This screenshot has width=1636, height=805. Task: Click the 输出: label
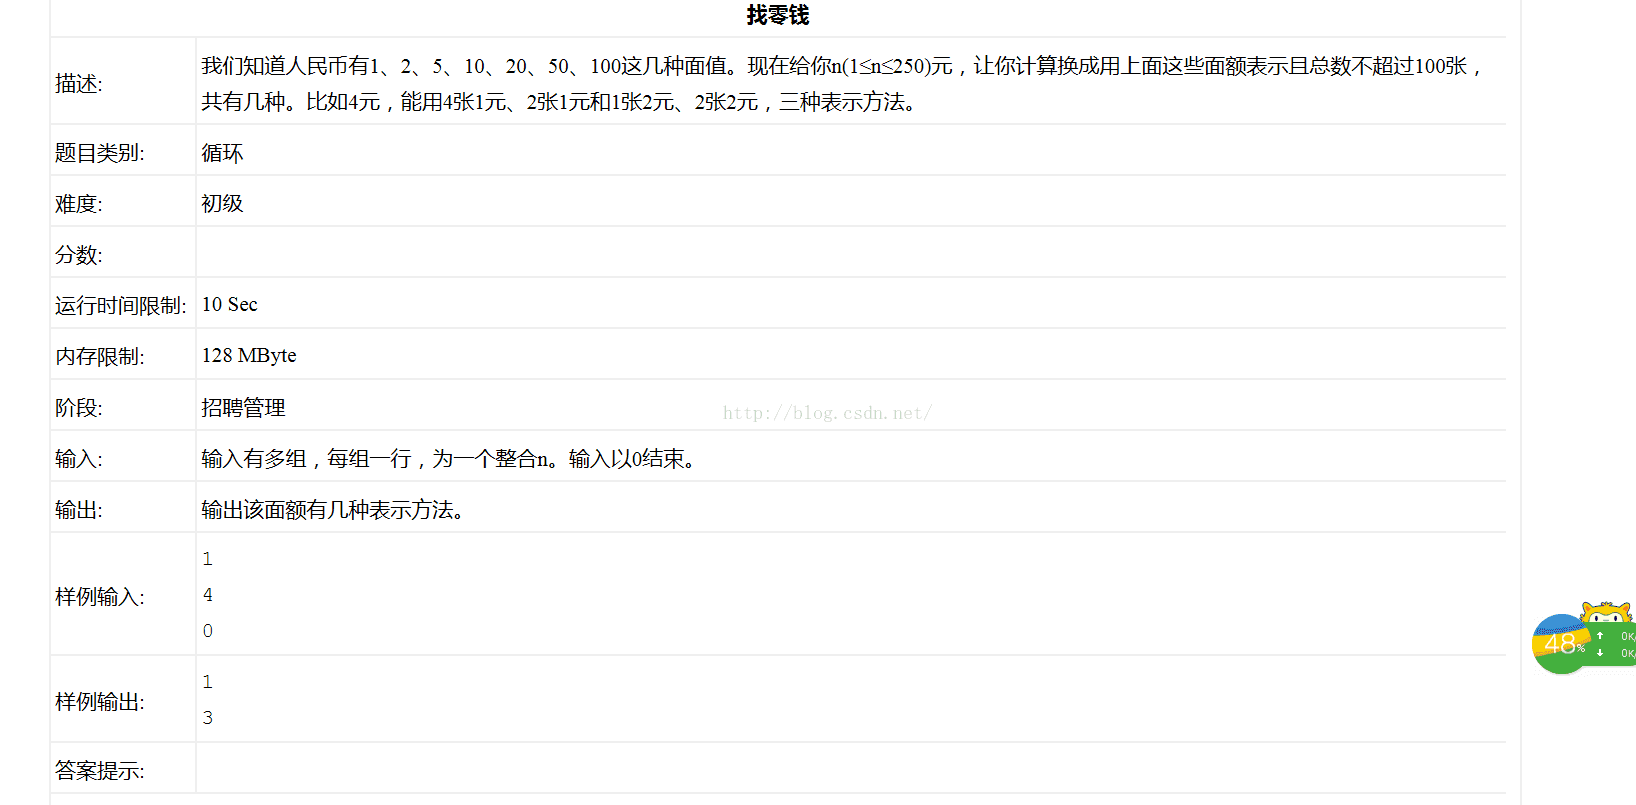78,510
